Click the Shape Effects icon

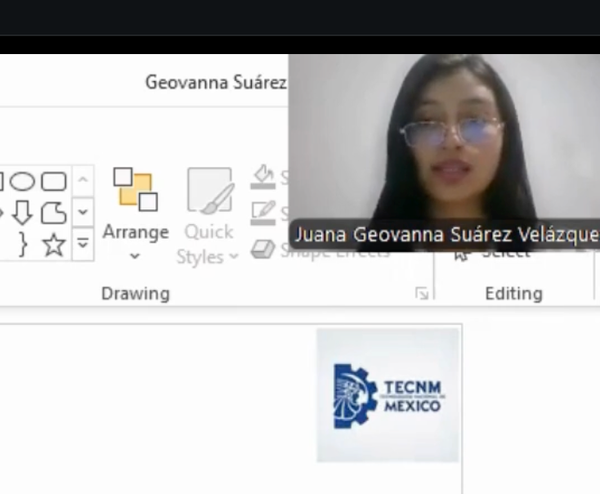point(263,250)
